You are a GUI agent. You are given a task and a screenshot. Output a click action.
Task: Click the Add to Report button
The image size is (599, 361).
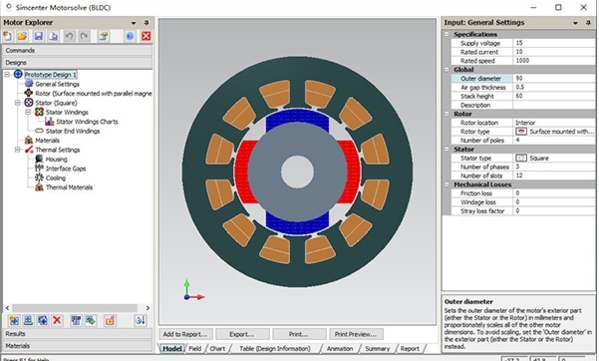[x=185, y=334]
